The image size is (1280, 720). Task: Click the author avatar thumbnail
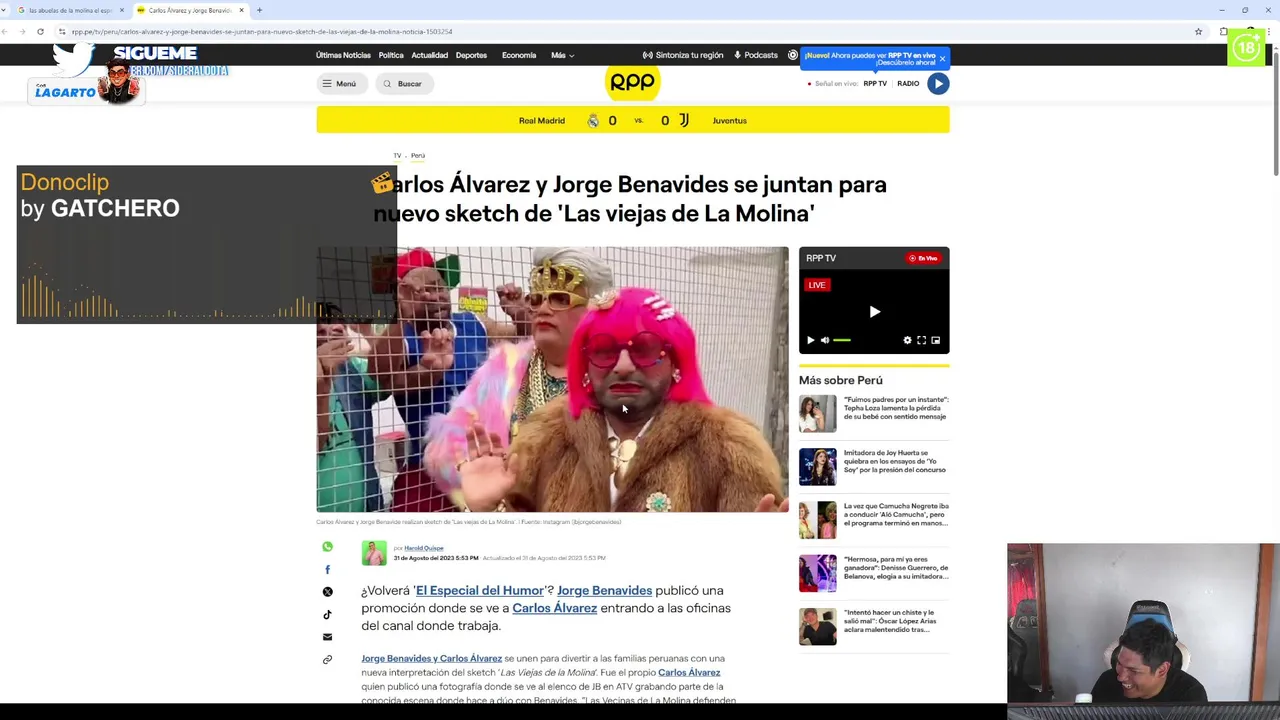coord(374,553)
